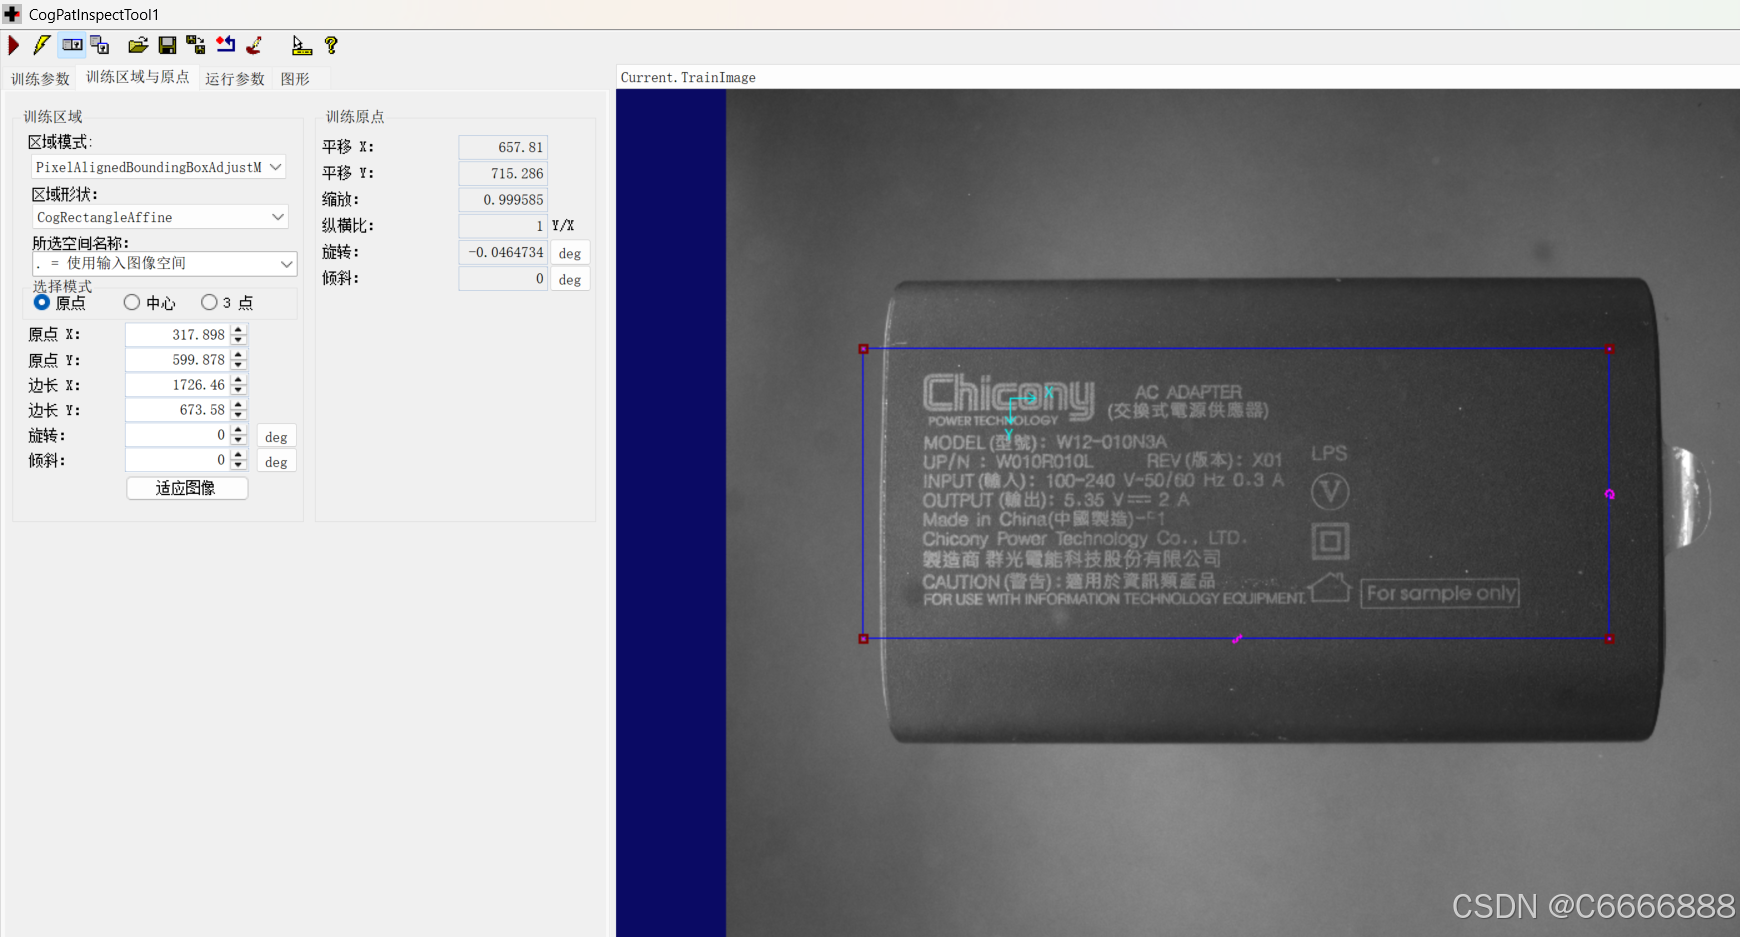Click the 平移 Y value 715.286

[x=503, y=173]
